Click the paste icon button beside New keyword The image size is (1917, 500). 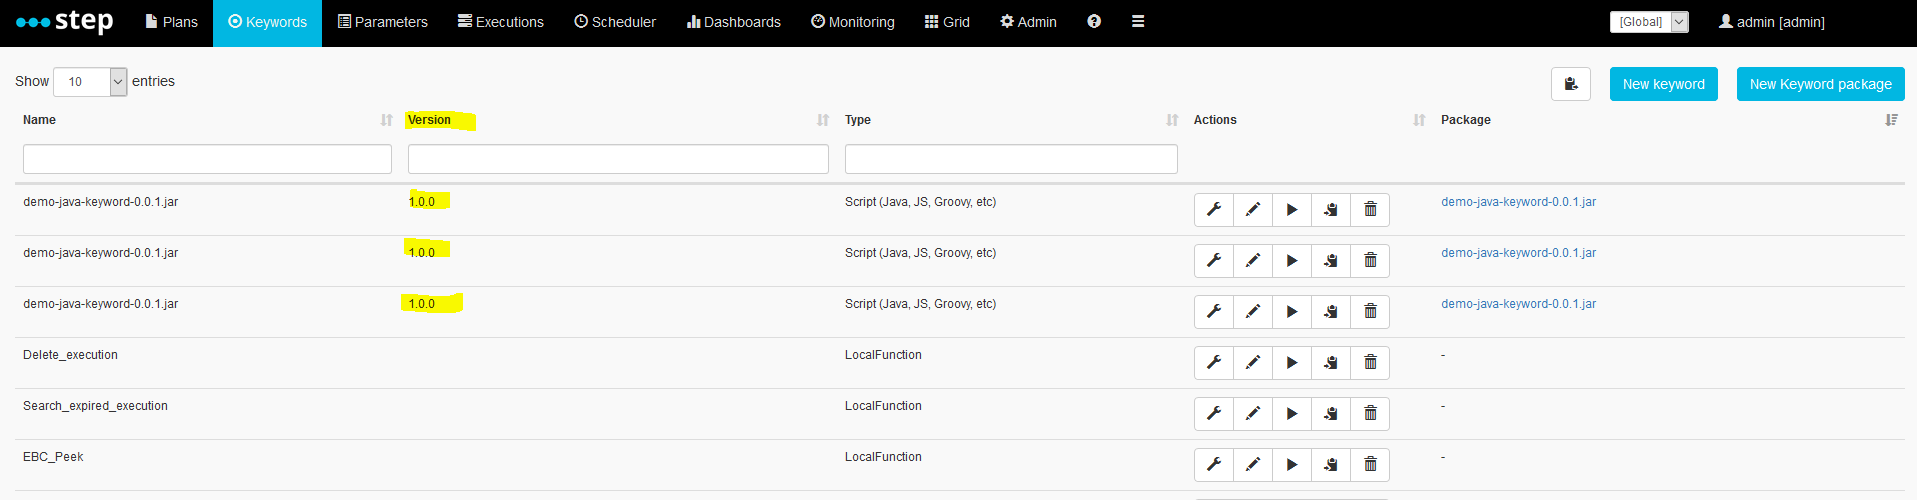[1571, 84]
